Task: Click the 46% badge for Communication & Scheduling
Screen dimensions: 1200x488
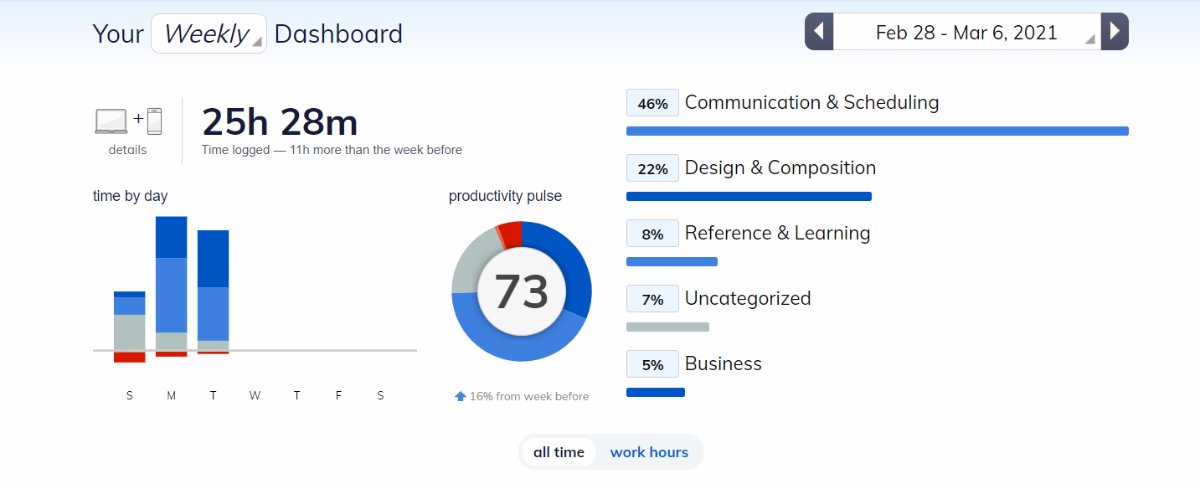Action: pyautogui.click(x=652, y=103)
